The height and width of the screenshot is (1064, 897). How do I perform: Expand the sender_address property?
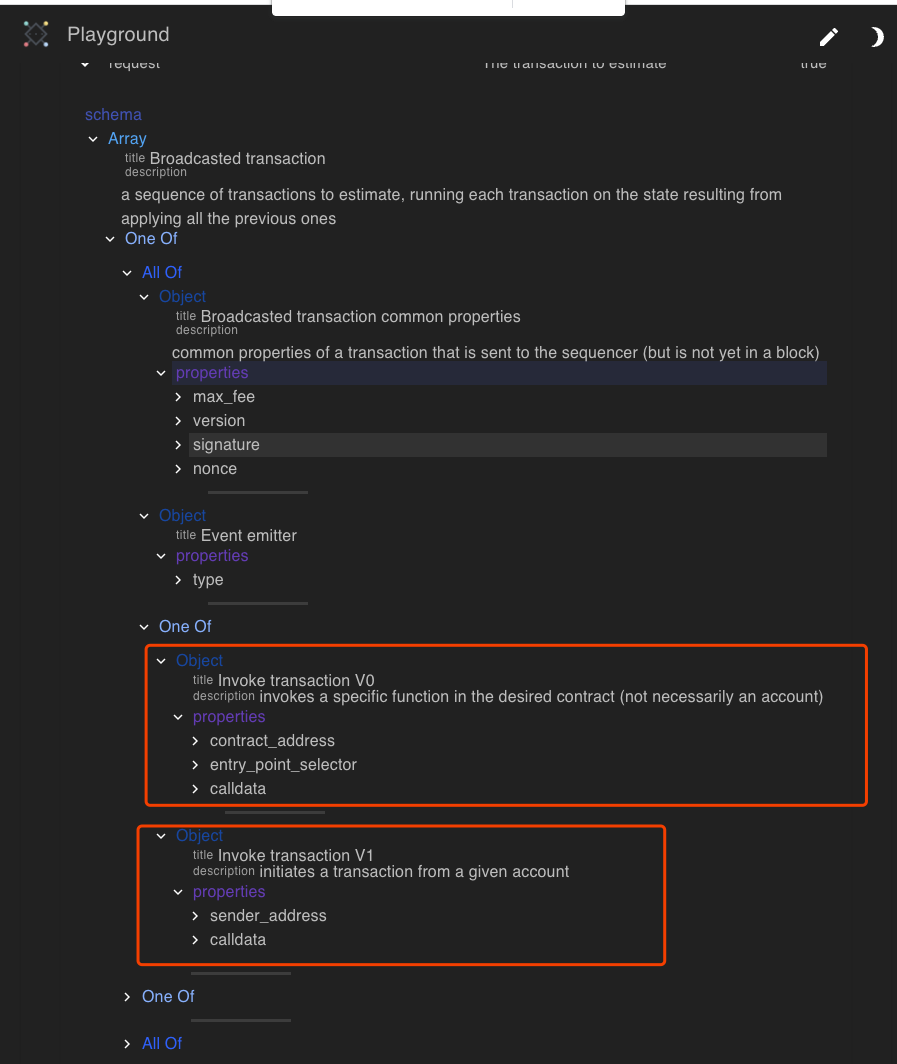tap(194, 915)
